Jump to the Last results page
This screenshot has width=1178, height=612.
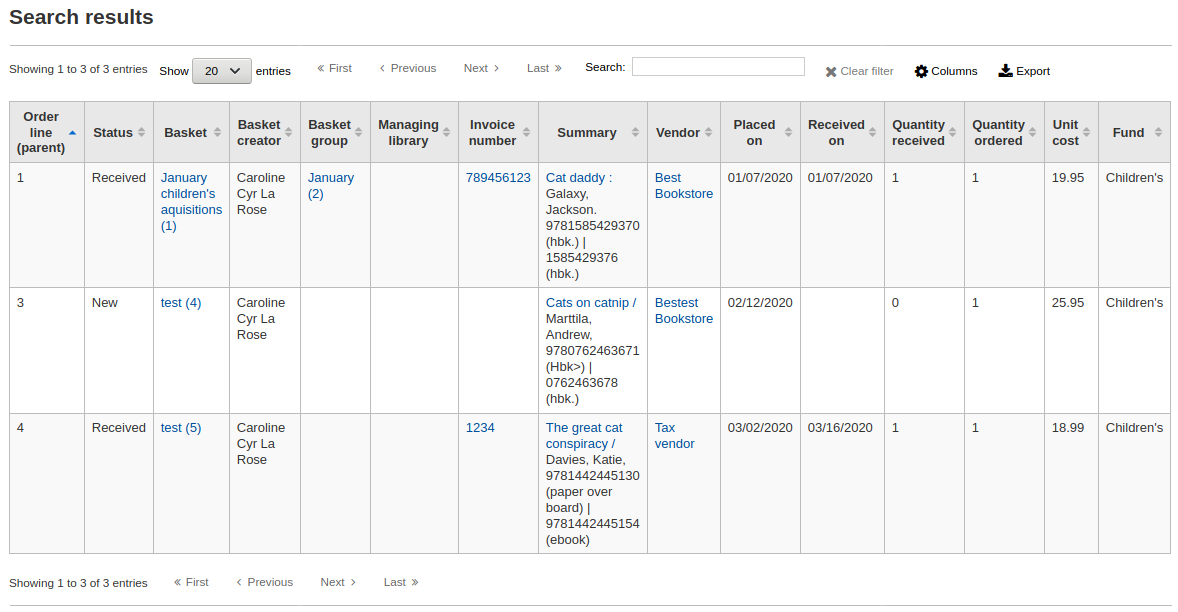pyautogui.click(x=543, y=68)
